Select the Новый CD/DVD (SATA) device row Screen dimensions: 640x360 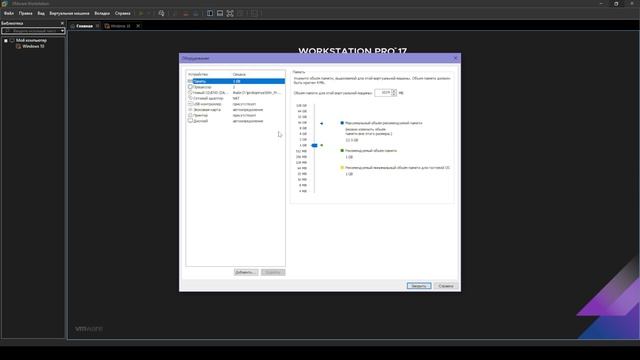pyautogui.click(x=236, y=93)
